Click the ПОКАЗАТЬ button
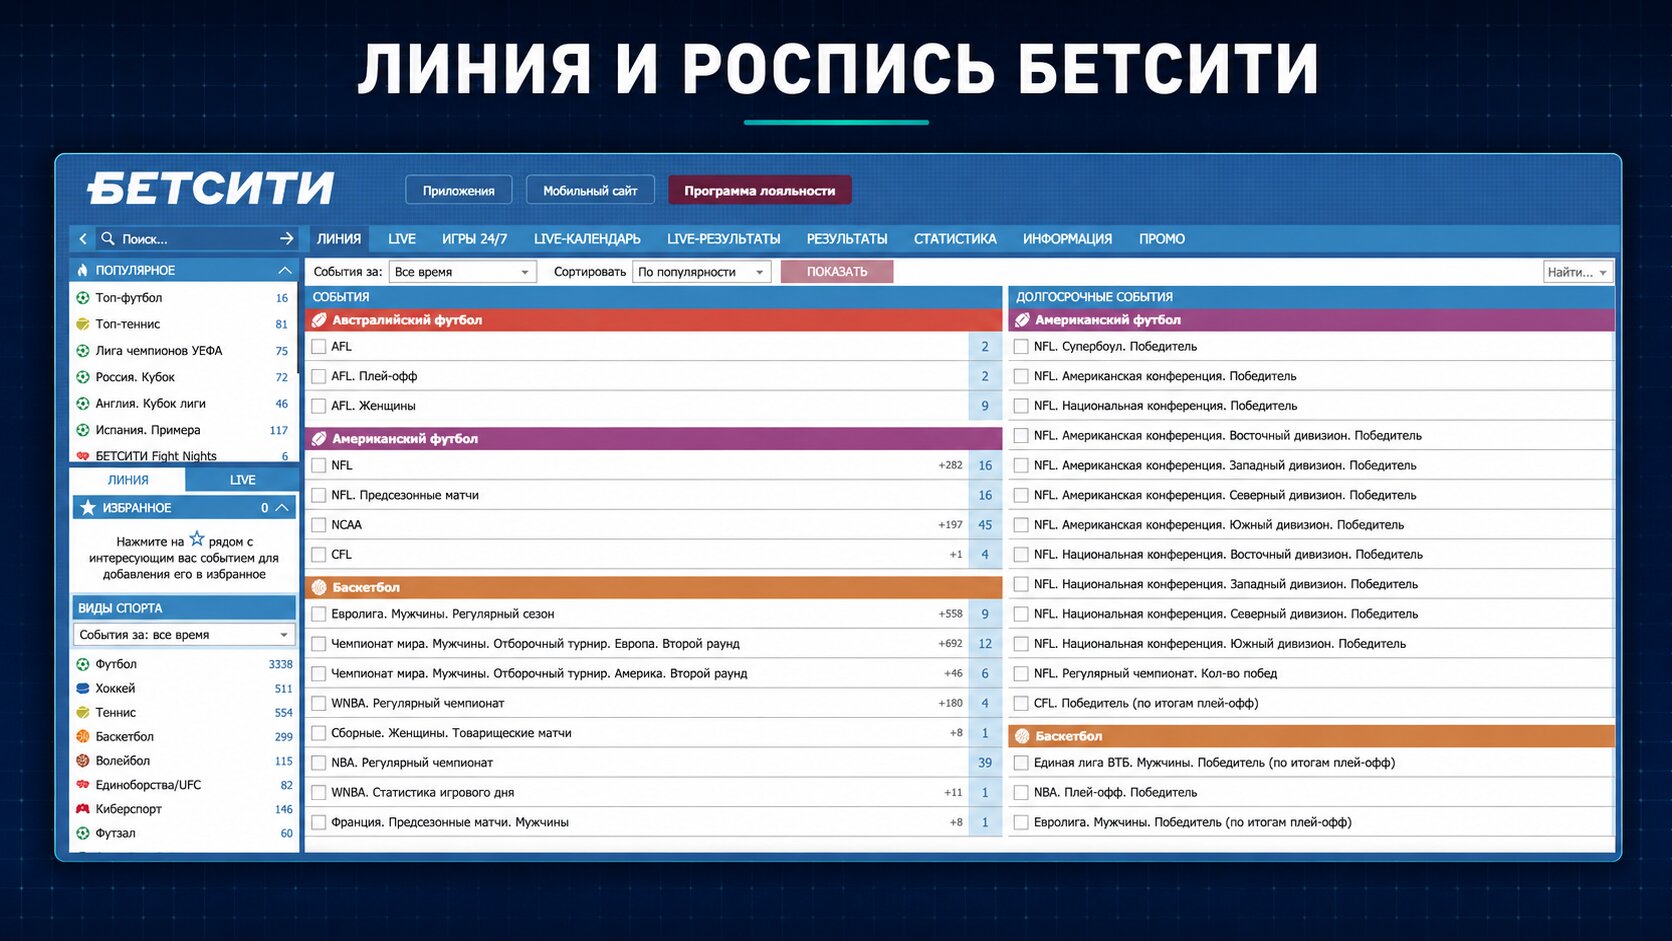 coord(837,272)
